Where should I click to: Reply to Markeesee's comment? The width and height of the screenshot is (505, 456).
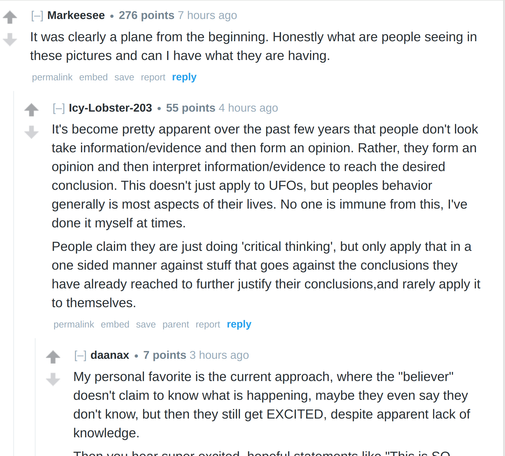click(x=184, y=77)
